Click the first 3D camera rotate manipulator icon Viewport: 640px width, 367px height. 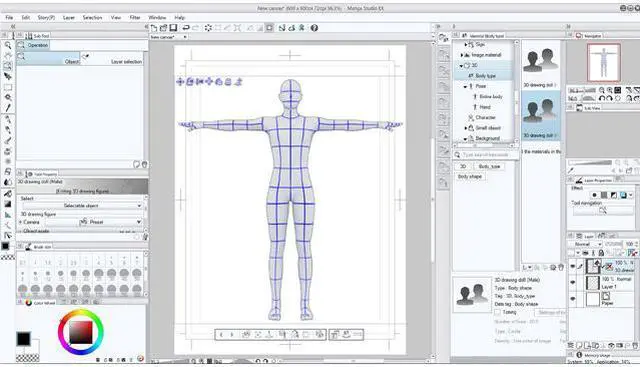[x=180, y=82]
